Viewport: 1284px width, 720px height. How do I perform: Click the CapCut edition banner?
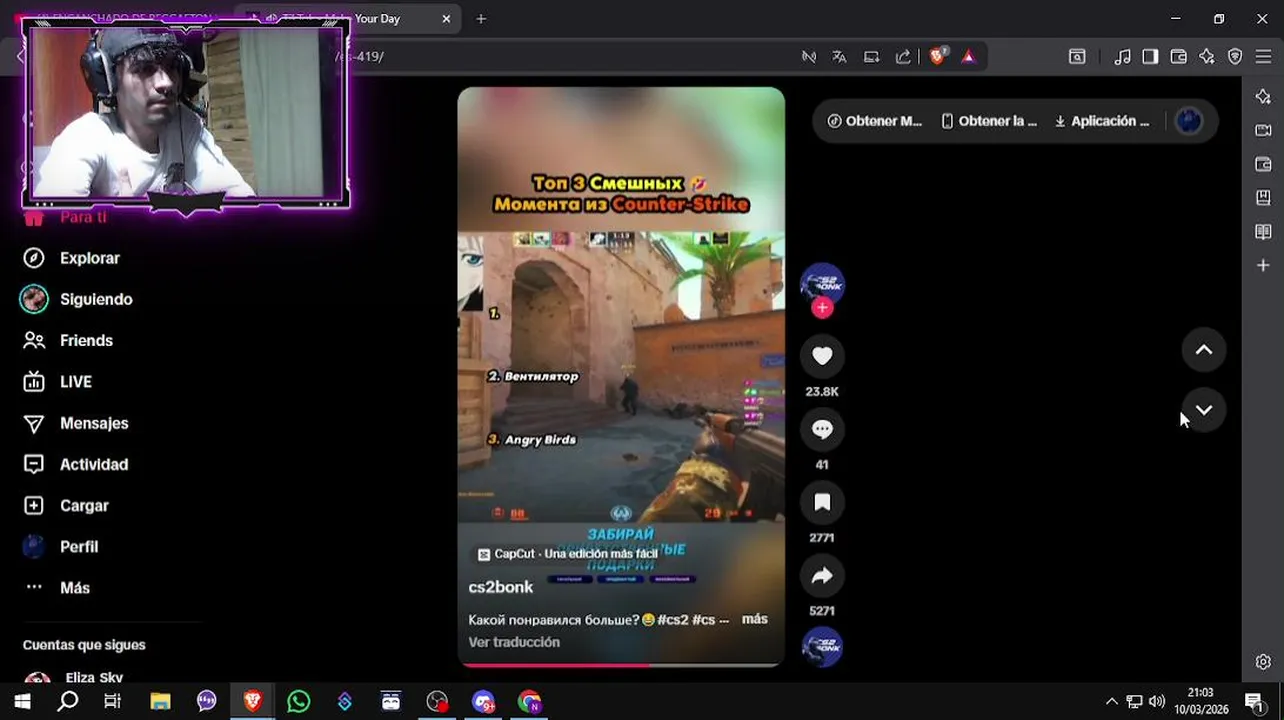click(x=567, y=554)
